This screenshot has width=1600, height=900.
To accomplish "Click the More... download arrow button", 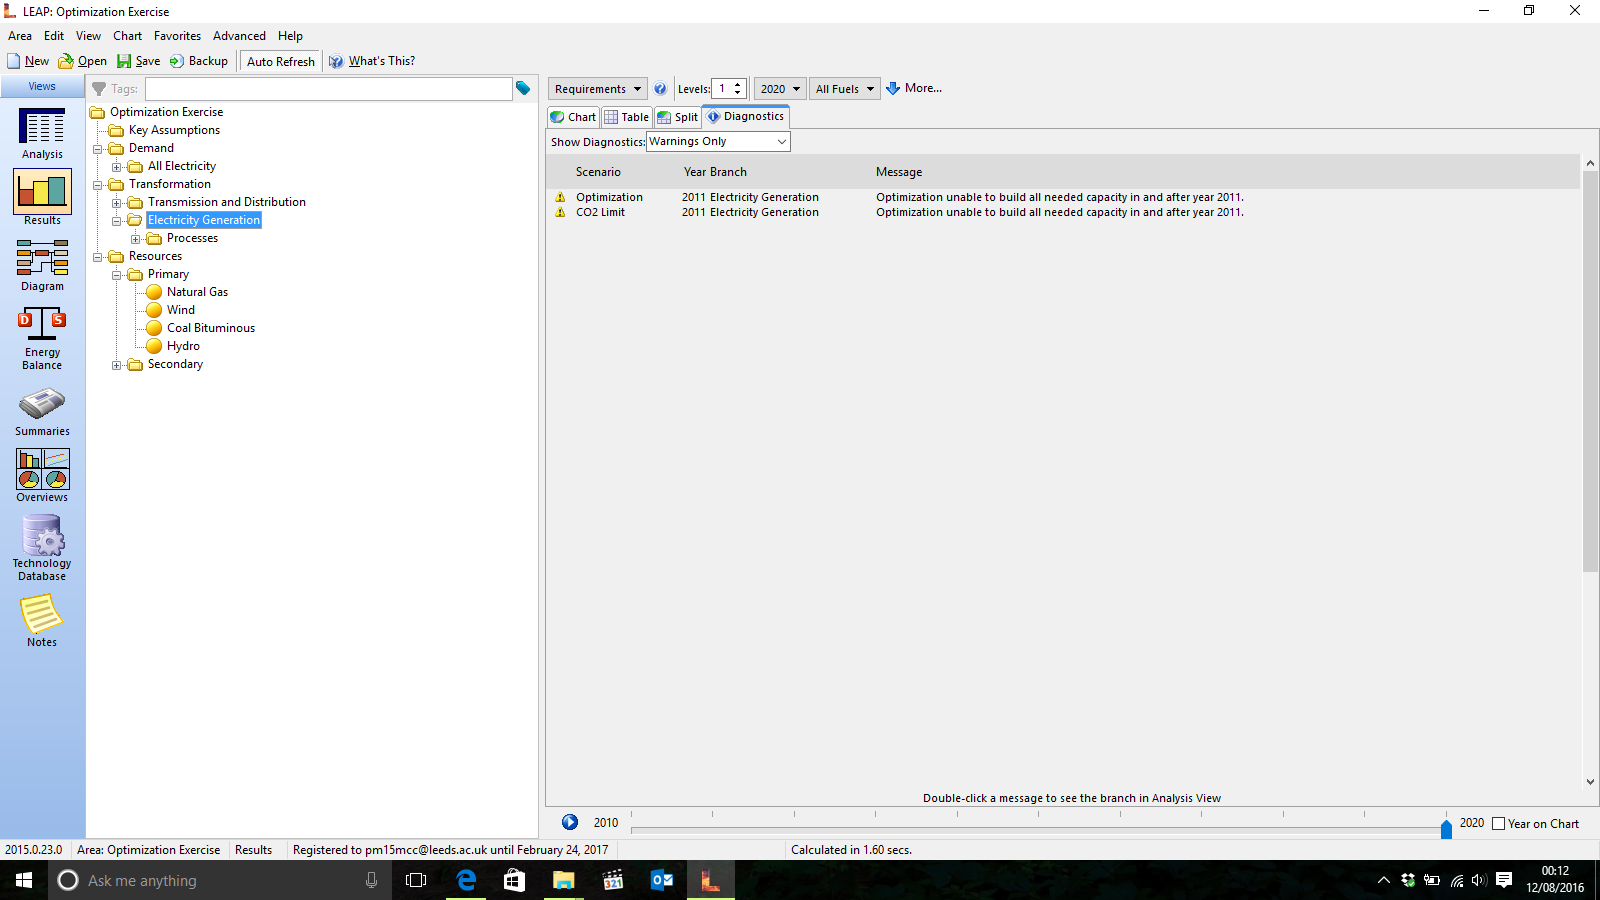I will click(913, 88).
